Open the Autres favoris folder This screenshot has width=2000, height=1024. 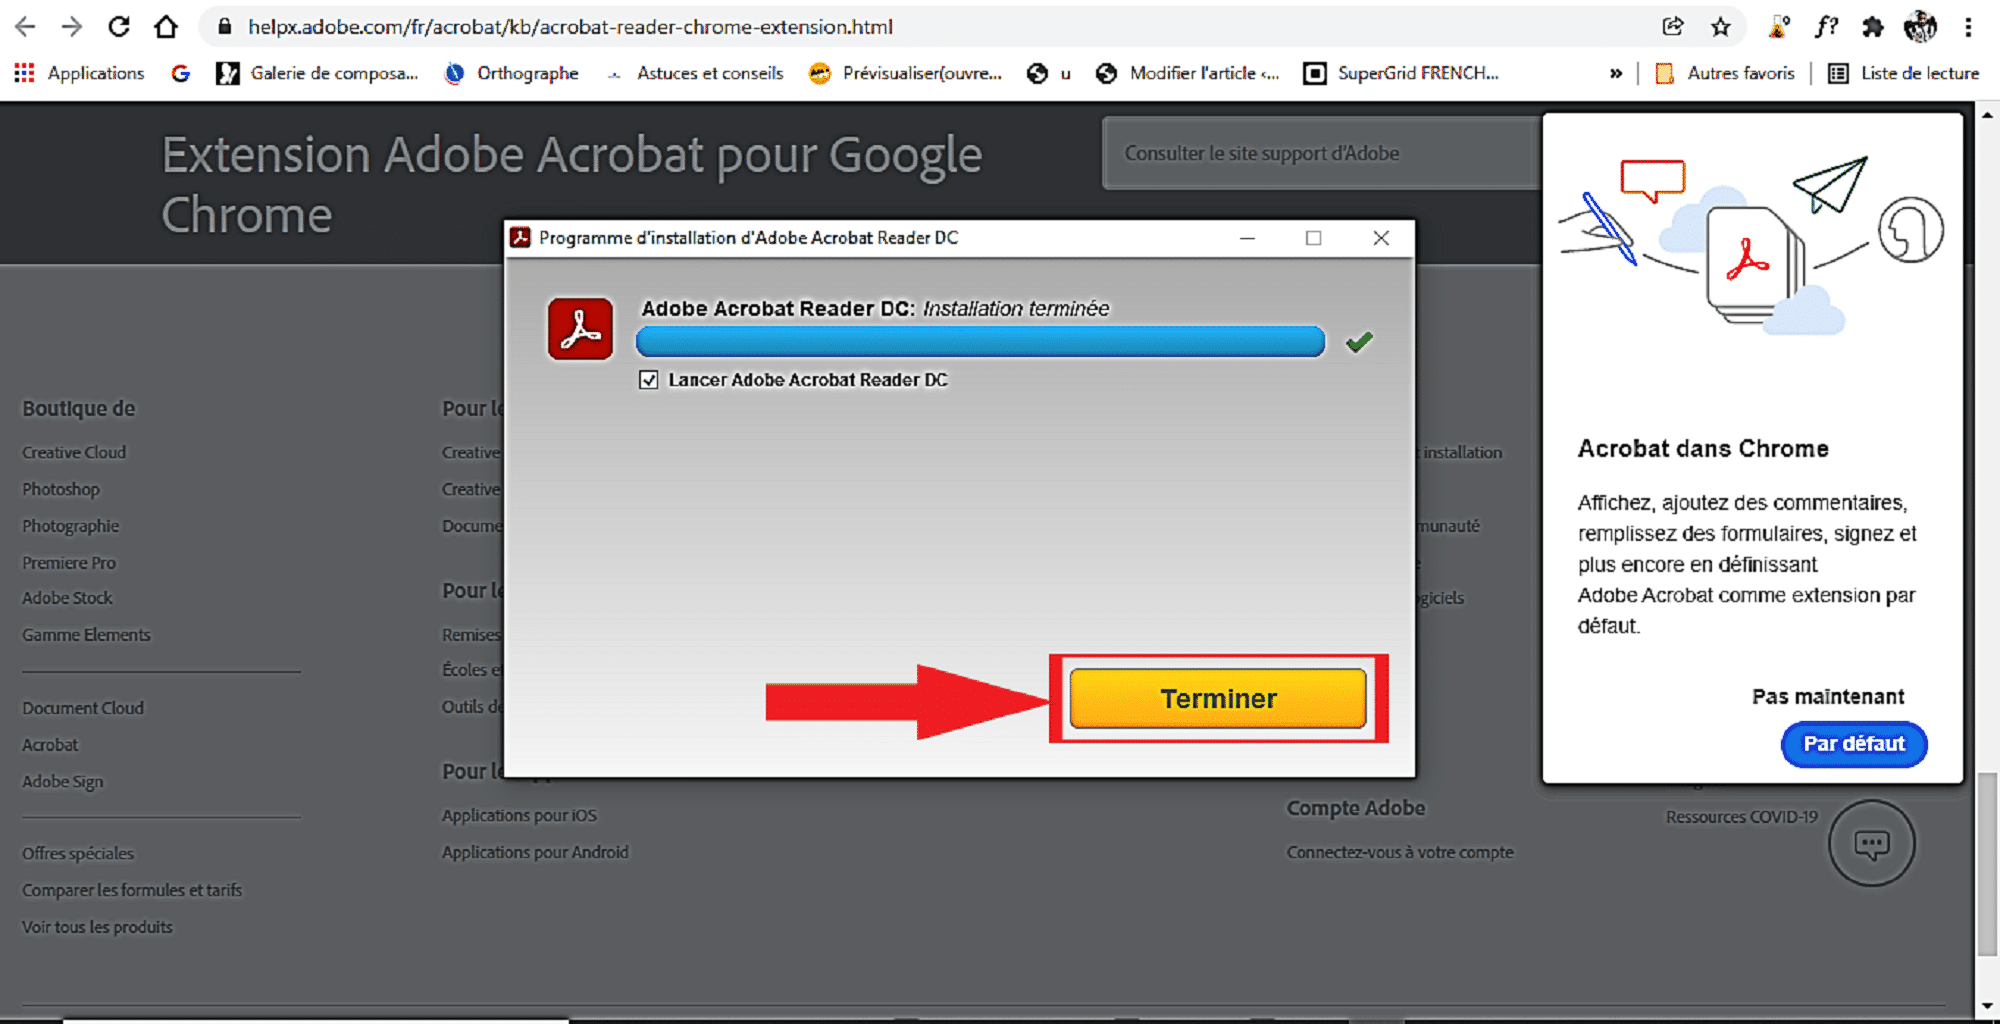(x=1725, y=73)
